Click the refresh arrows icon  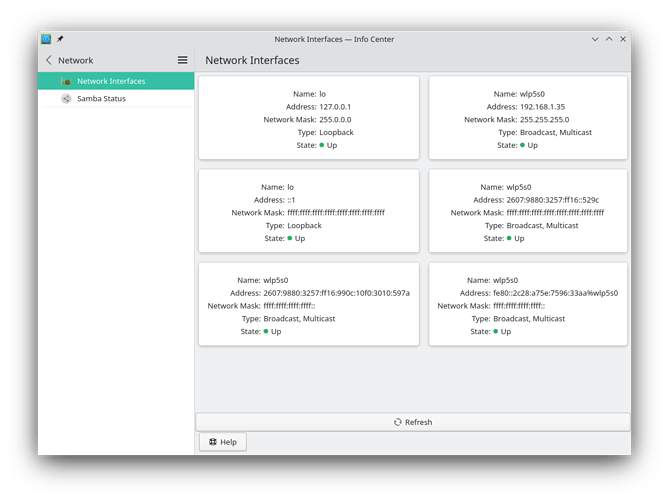398,422
